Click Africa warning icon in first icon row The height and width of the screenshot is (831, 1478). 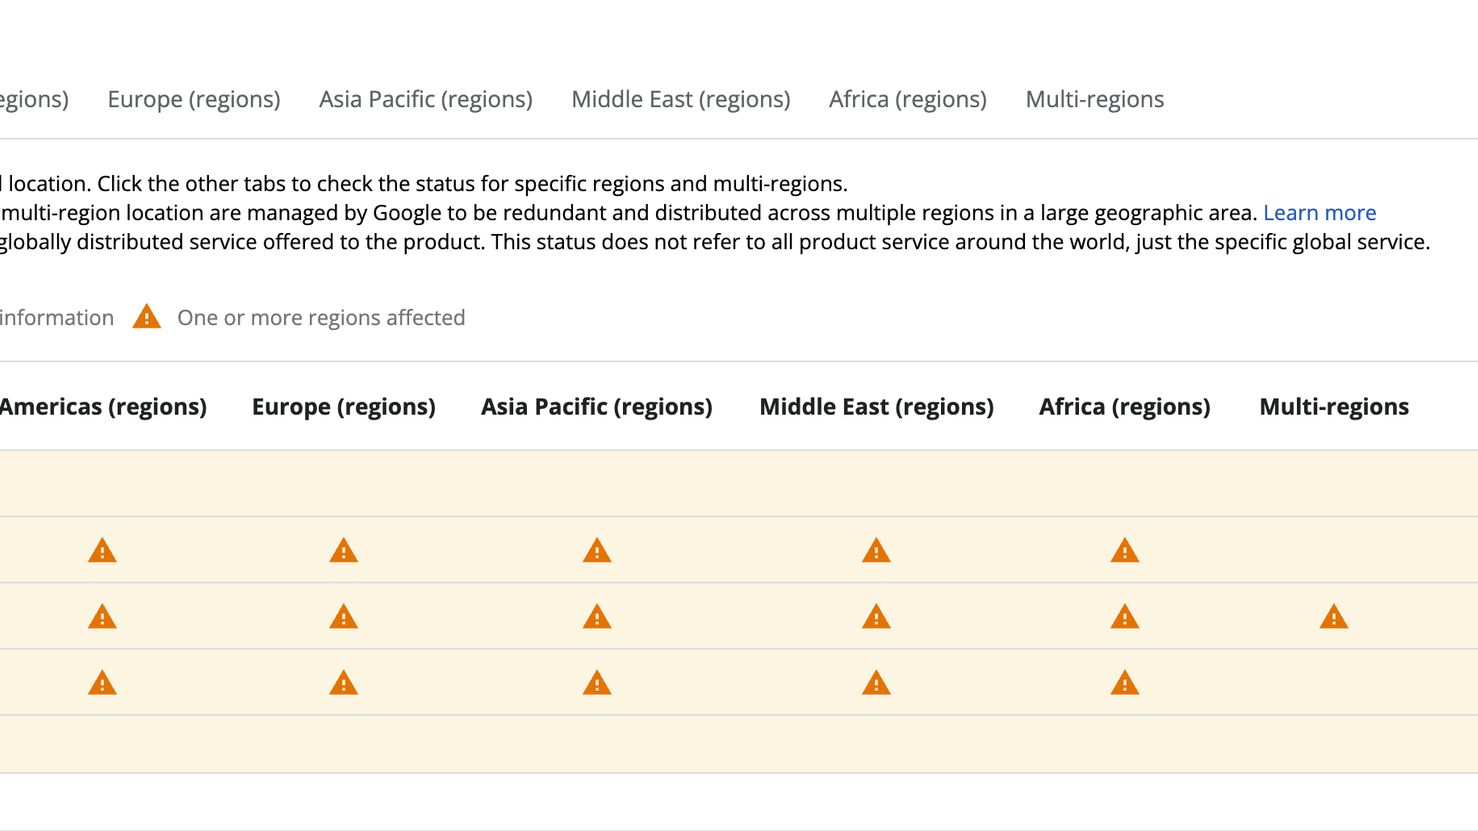[1125, 550]
